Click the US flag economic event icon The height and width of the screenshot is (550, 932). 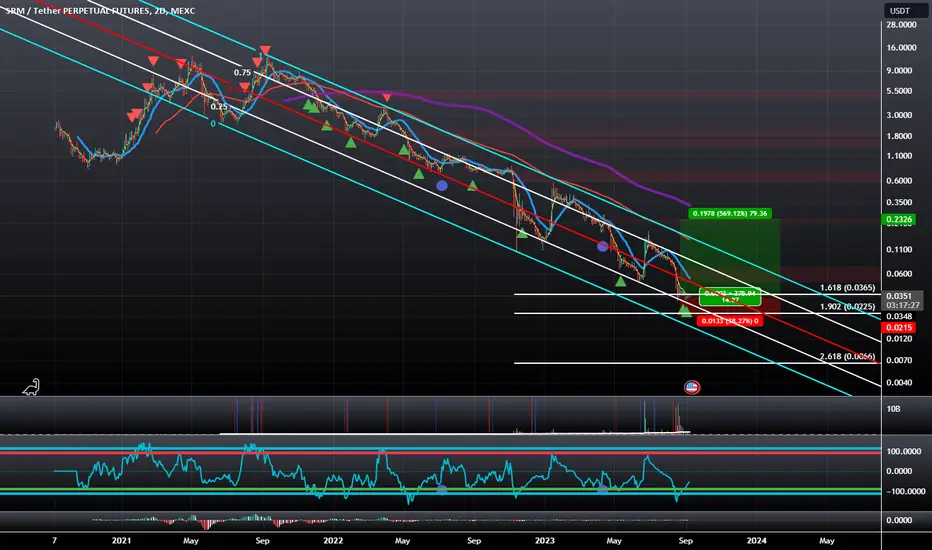coord(692,388)
